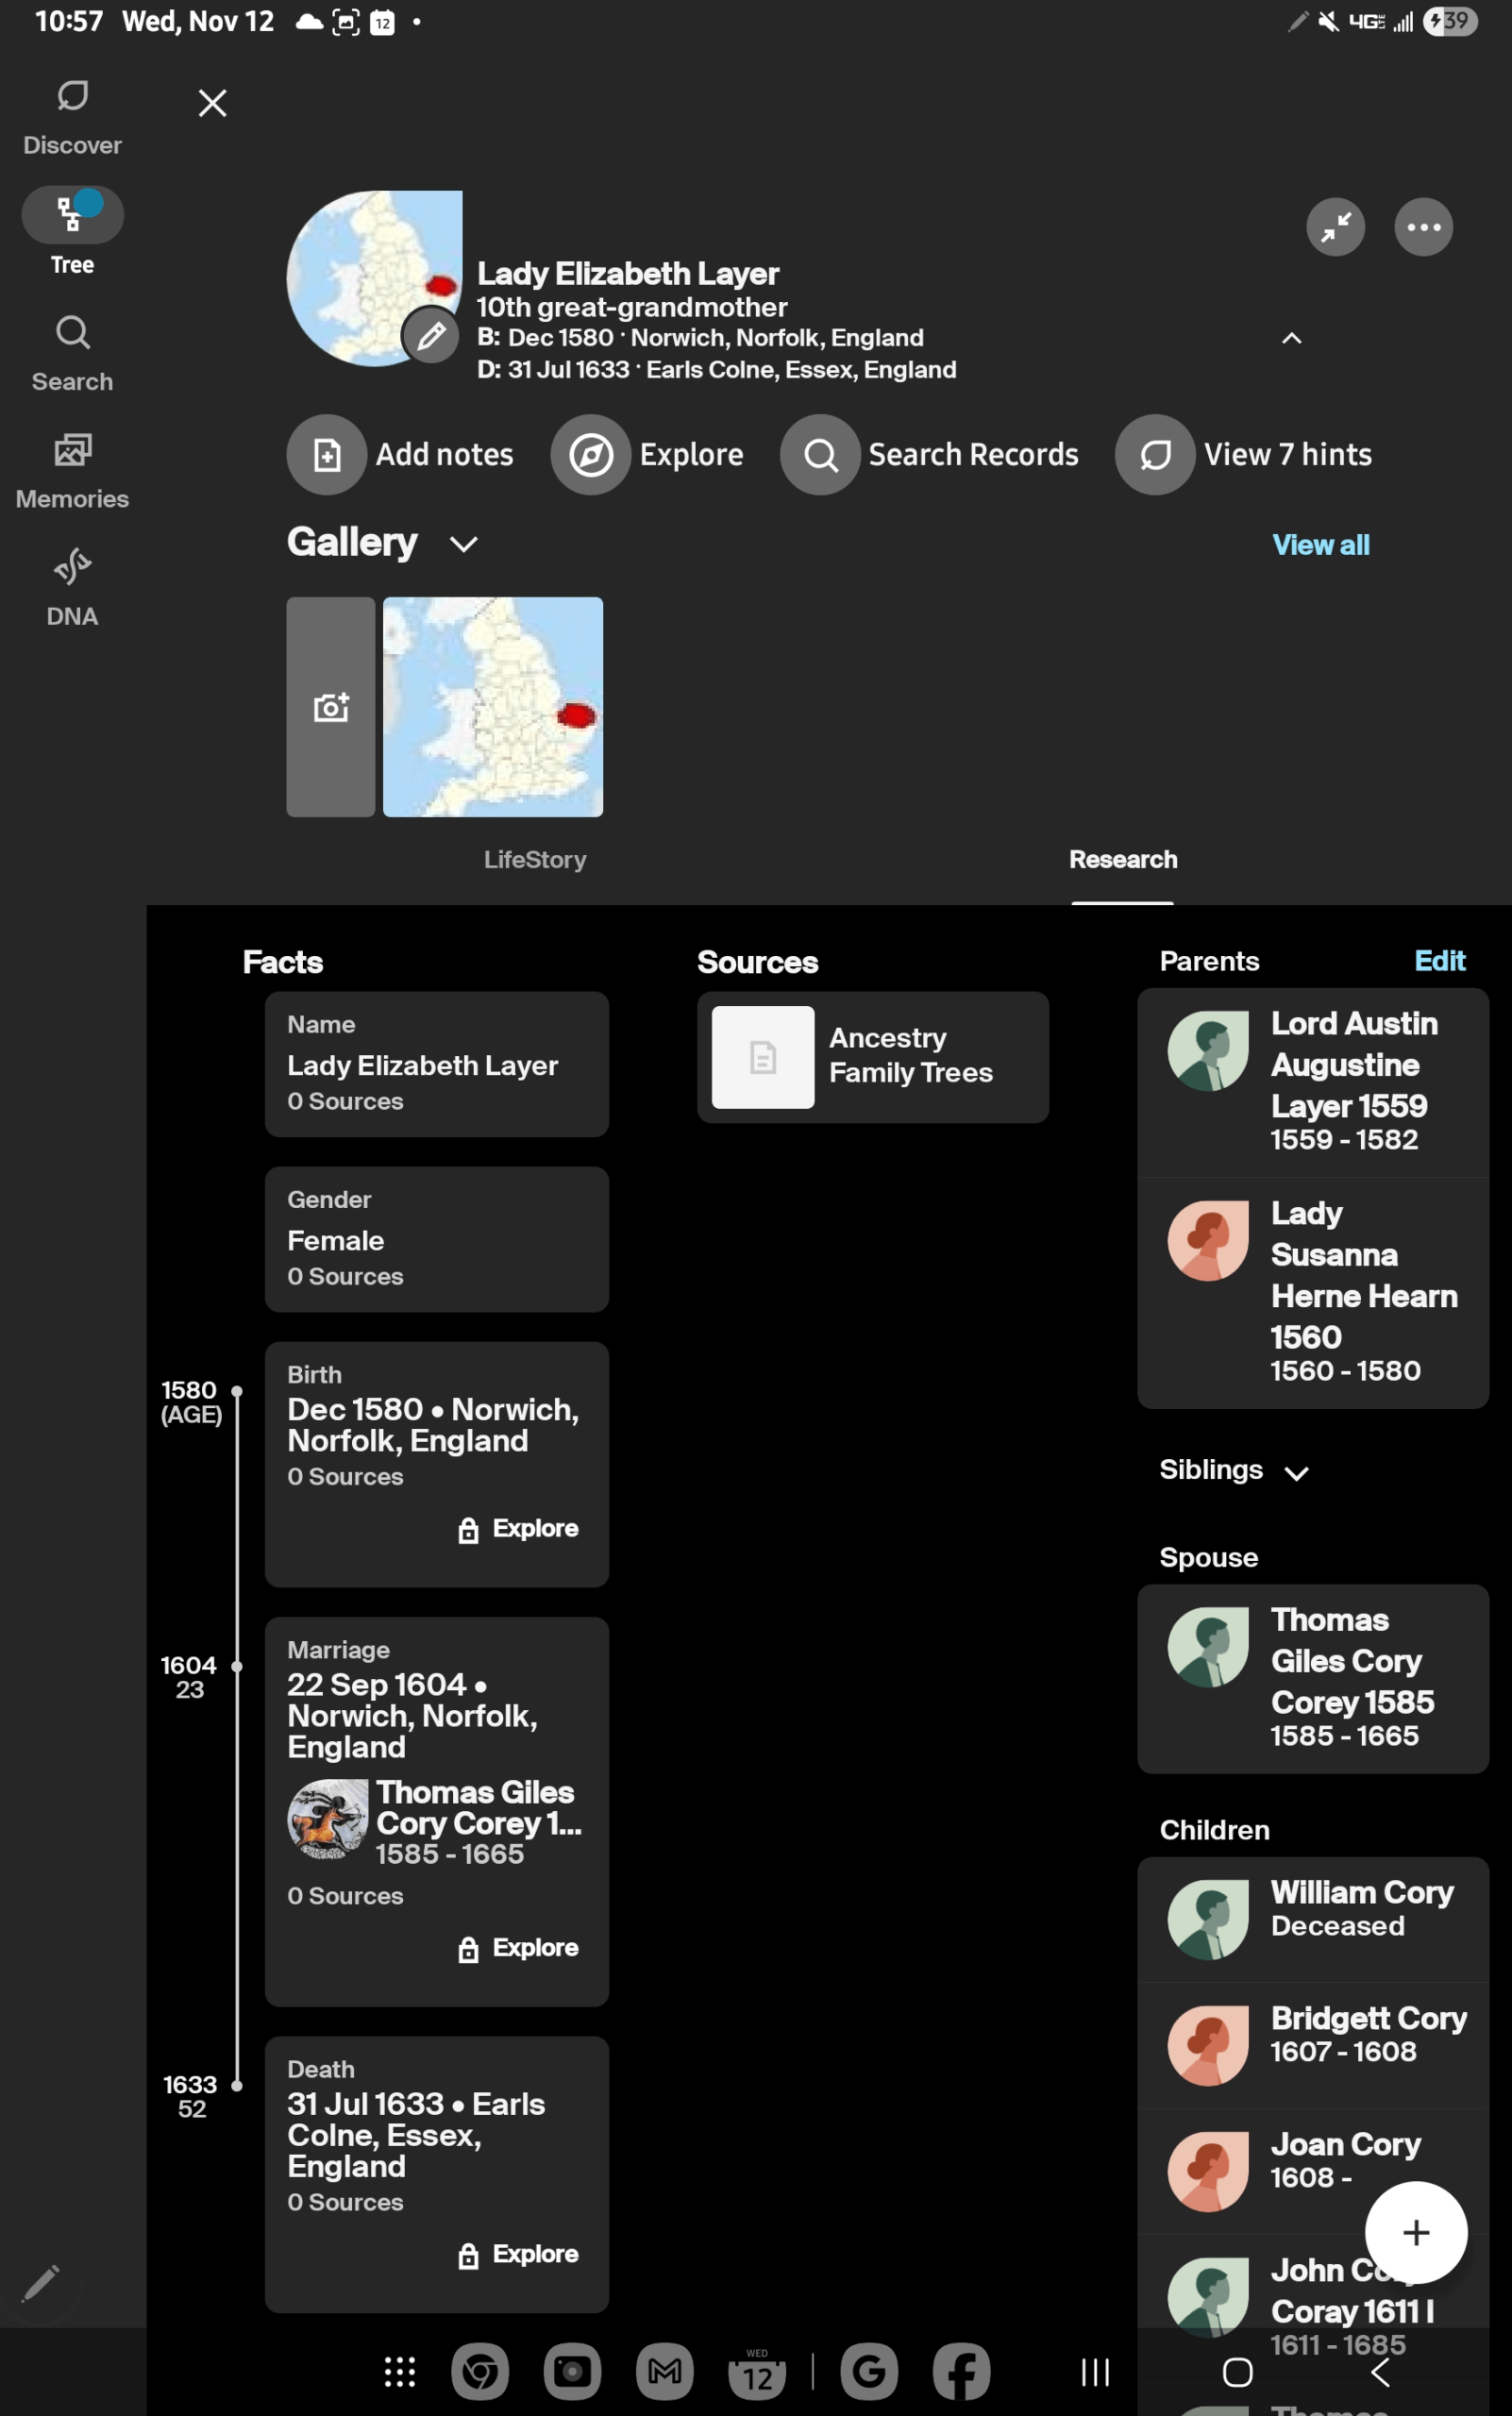
Task: Open Facebook from the taskbar
Action: 961,2371
